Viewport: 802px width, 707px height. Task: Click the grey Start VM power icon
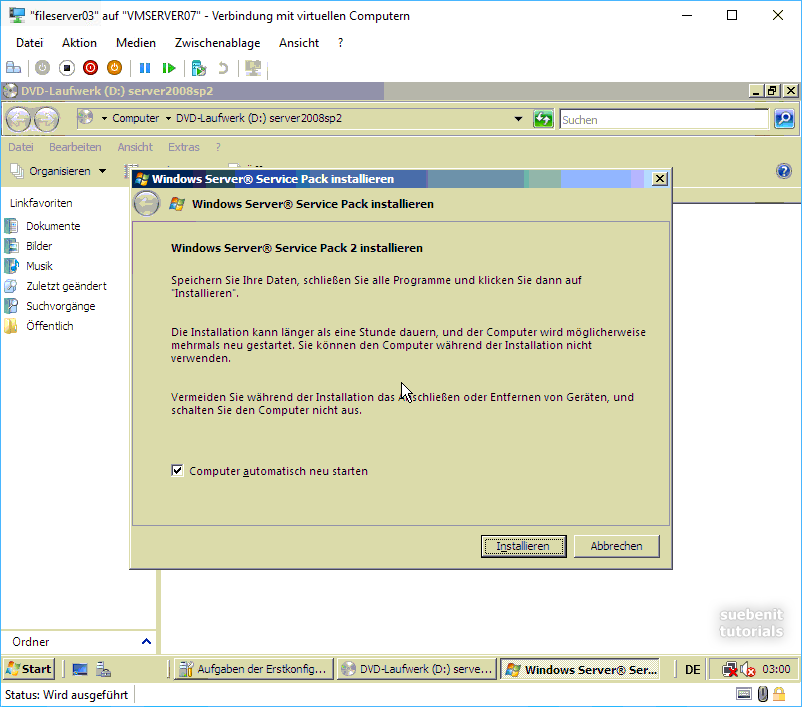42,68
